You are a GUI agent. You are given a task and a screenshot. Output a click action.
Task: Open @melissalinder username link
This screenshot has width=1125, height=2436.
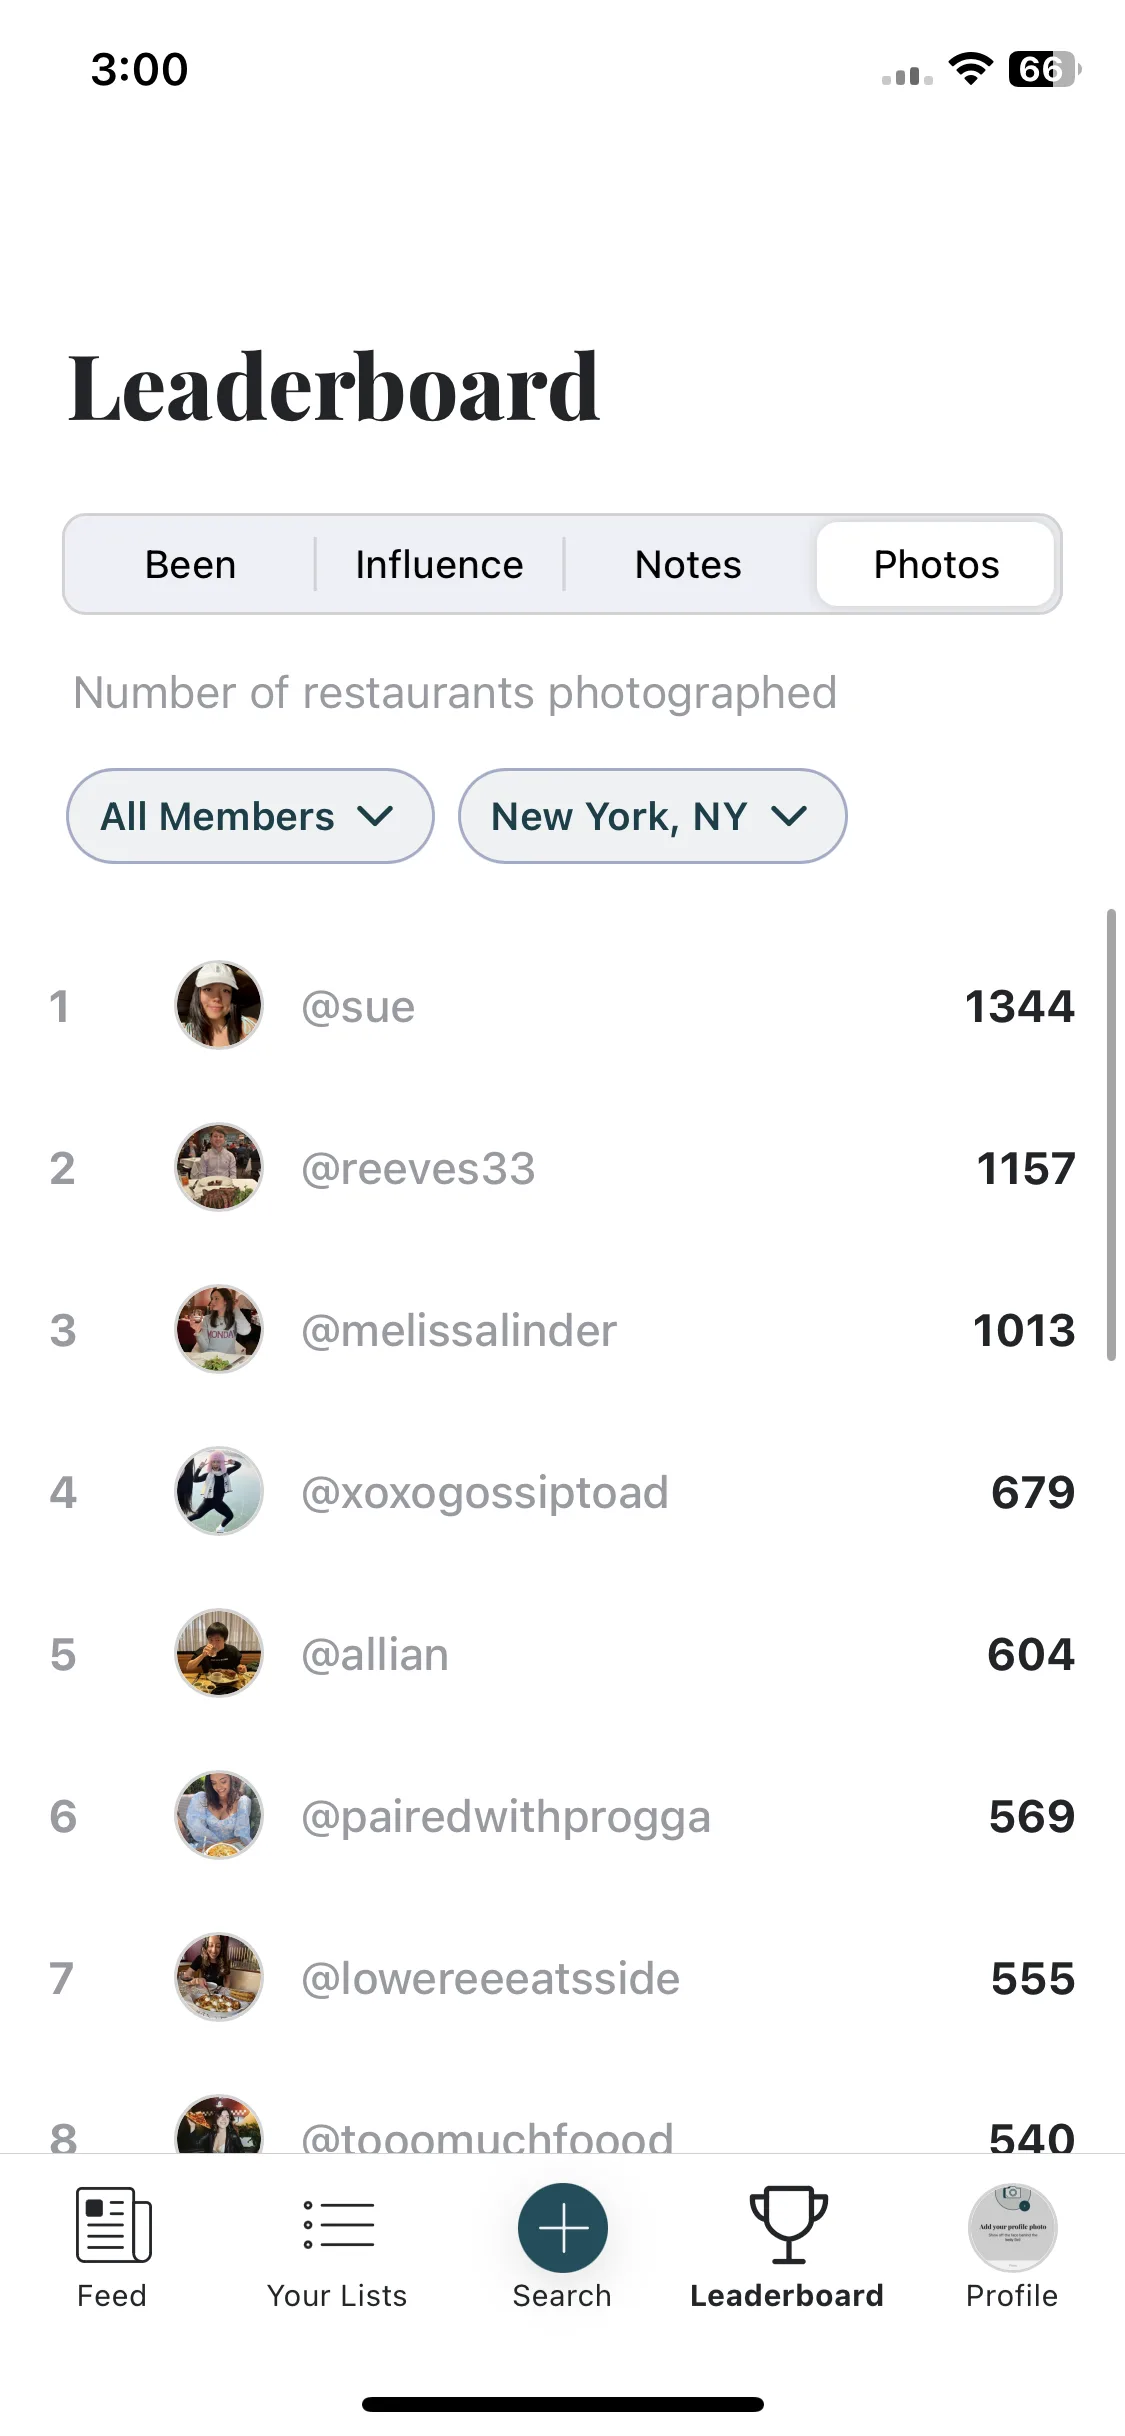459,1330
